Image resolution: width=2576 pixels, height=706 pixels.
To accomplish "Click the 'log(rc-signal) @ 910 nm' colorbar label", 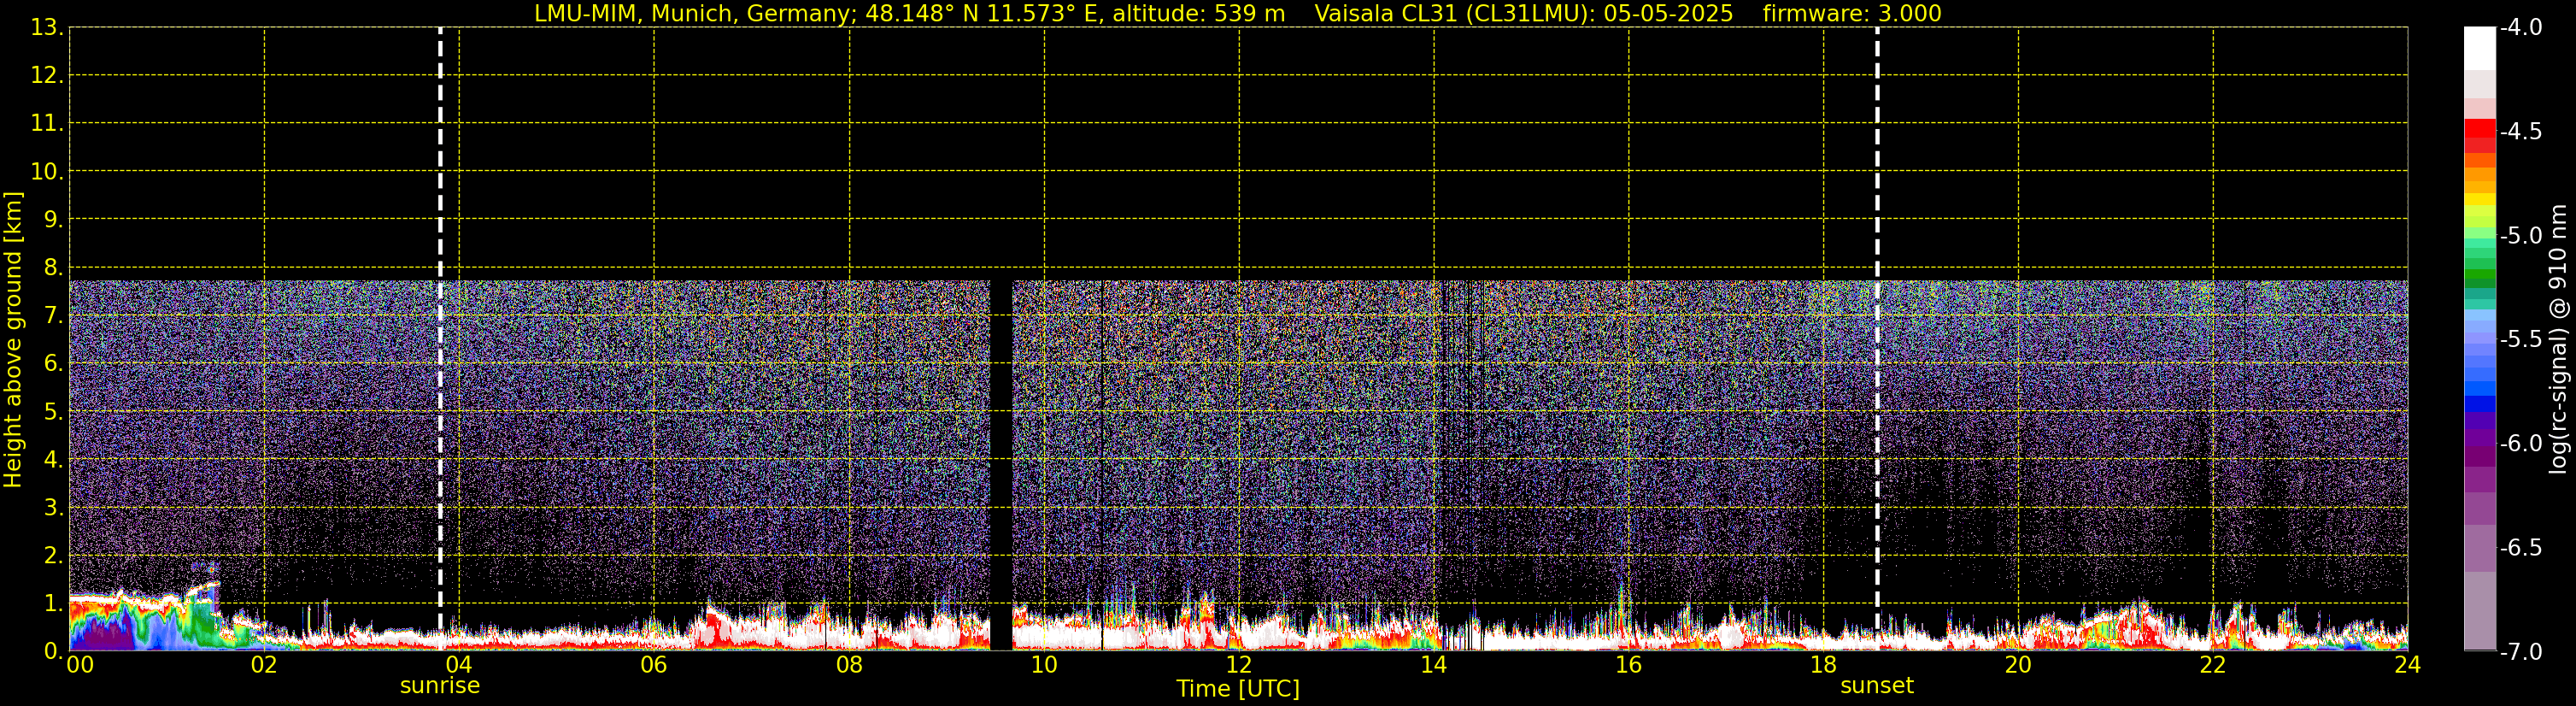I will [x=2559, y=340].
